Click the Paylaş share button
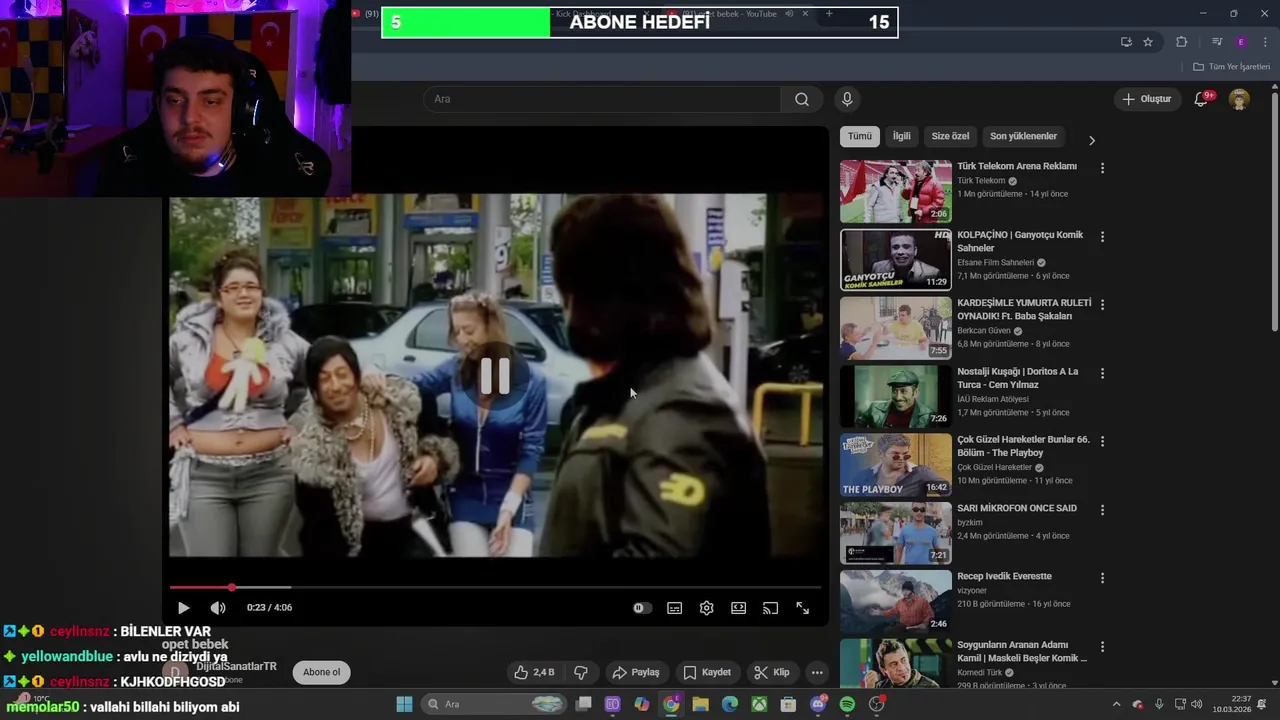The height and width of the screenshot is (720, 1280). pyautogui.click(x=636, y=672)
